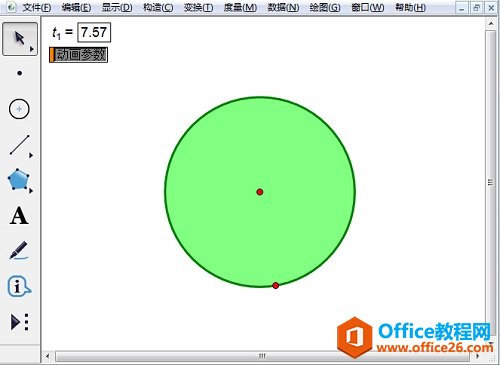Expand the polygon tool flyout triangle
The width and height of the screenshot is (500, 365).
tap(31, 191)
